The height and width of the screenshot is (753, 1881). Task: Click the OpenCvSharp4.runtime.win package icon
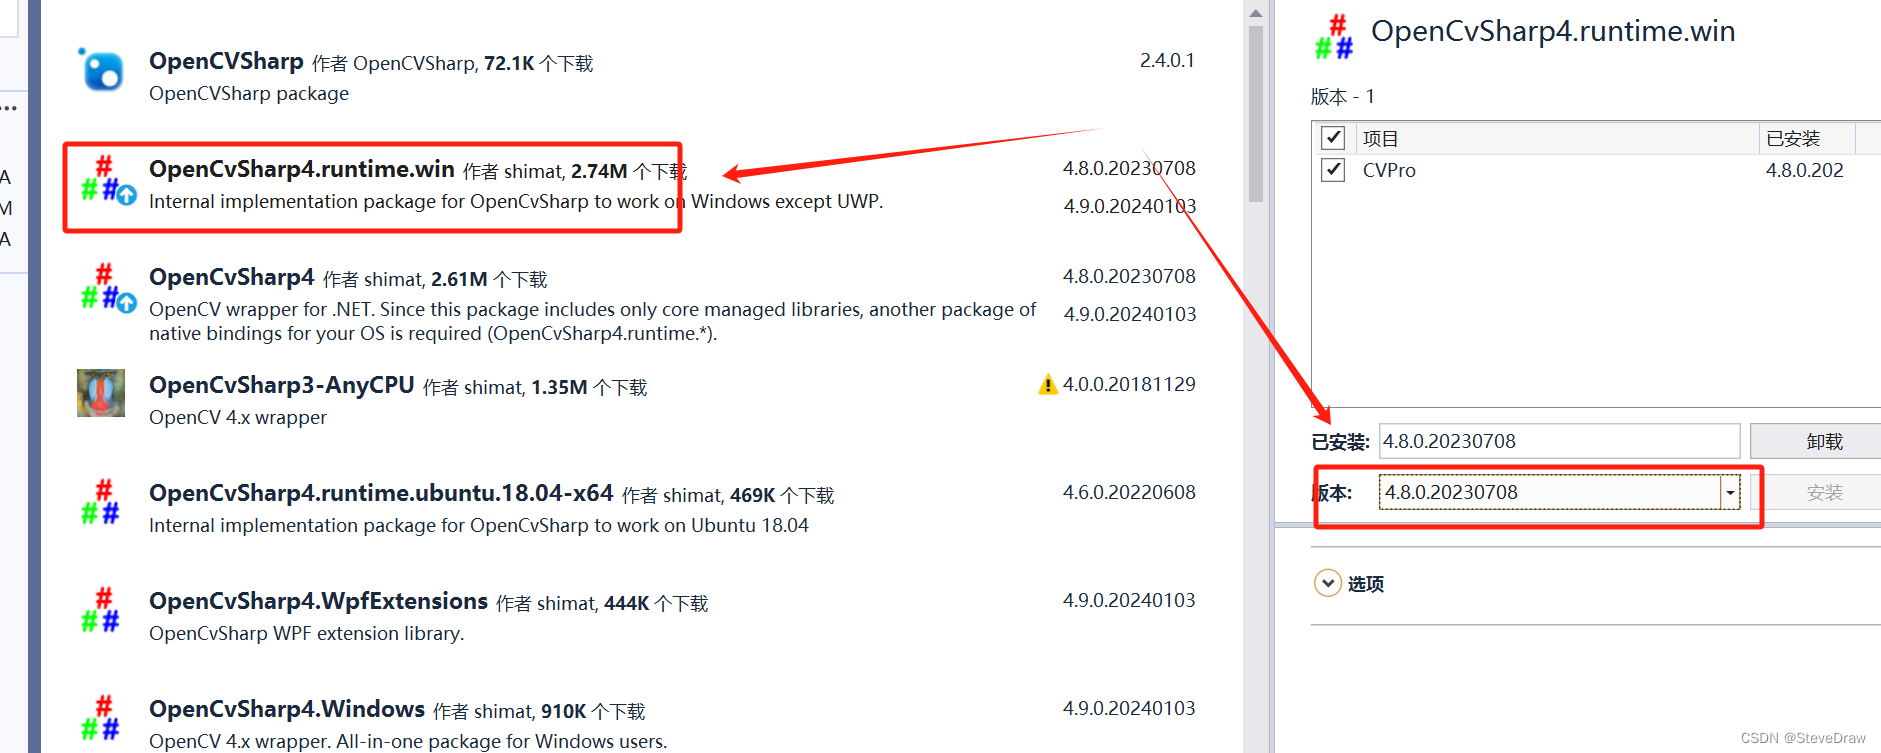[x=108, y=180]
